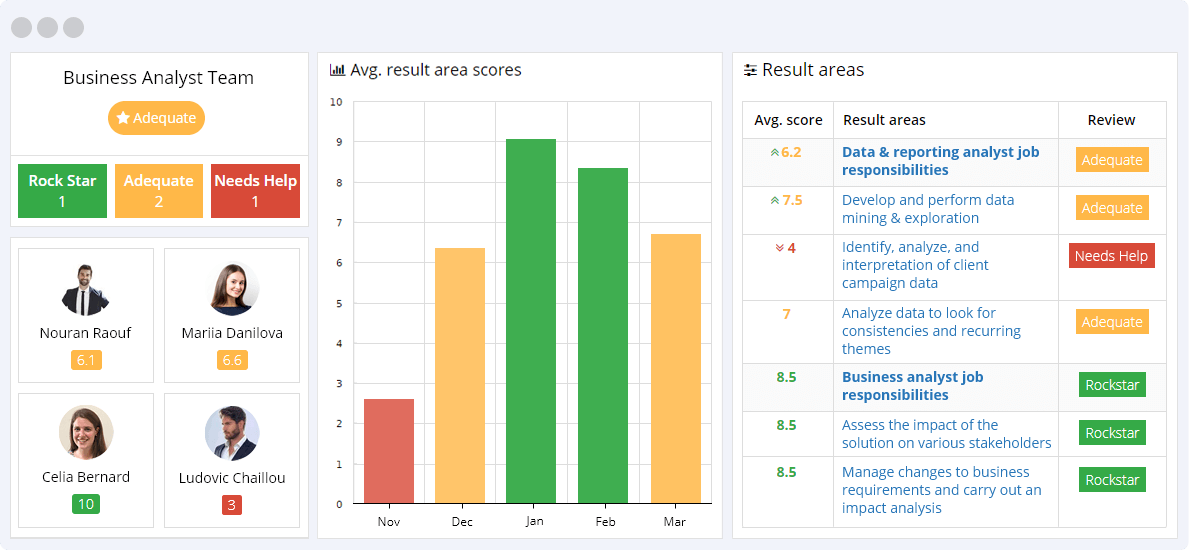Screen dimensions: 1189x550
Task: Click the sliders icon beside Result areas
Action: click(x=750, y=71)
